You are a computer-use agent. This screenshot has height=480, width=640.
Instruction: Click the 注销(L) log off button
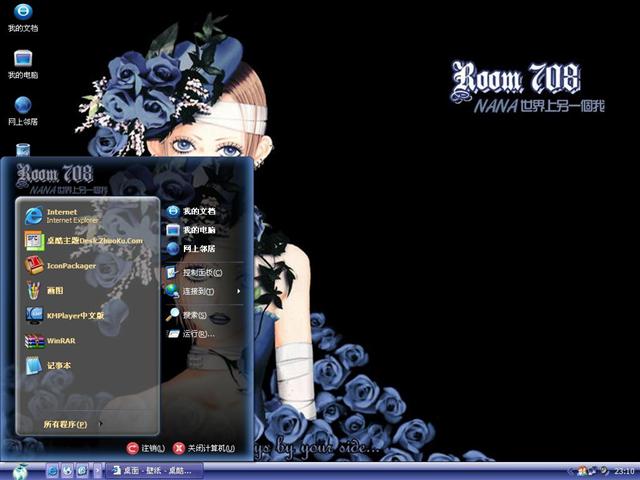pos(146,448)
